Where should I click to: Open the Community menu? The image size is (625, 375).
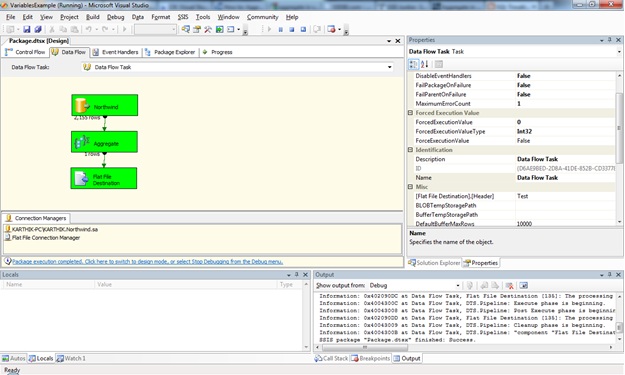tap(262, 17)
